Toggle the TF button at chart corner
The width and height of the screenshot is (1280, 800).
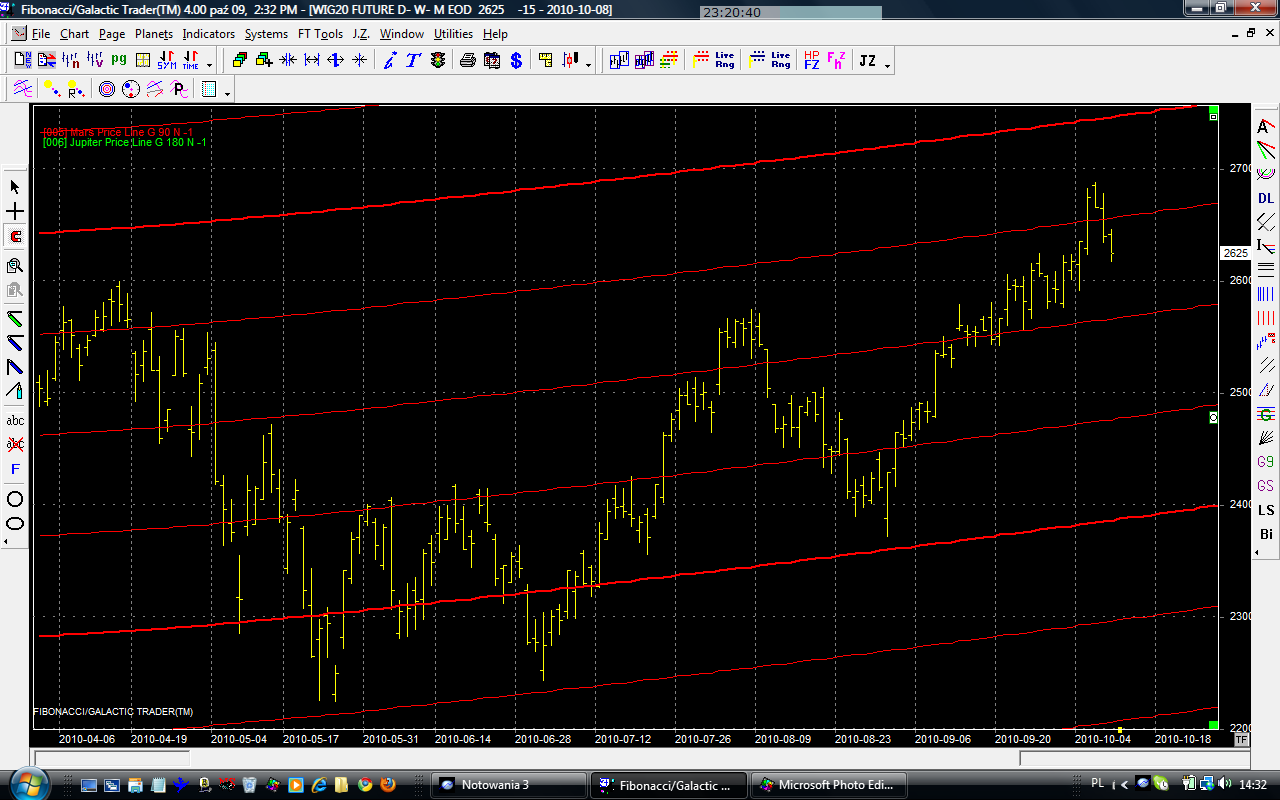coord(1241,740)
